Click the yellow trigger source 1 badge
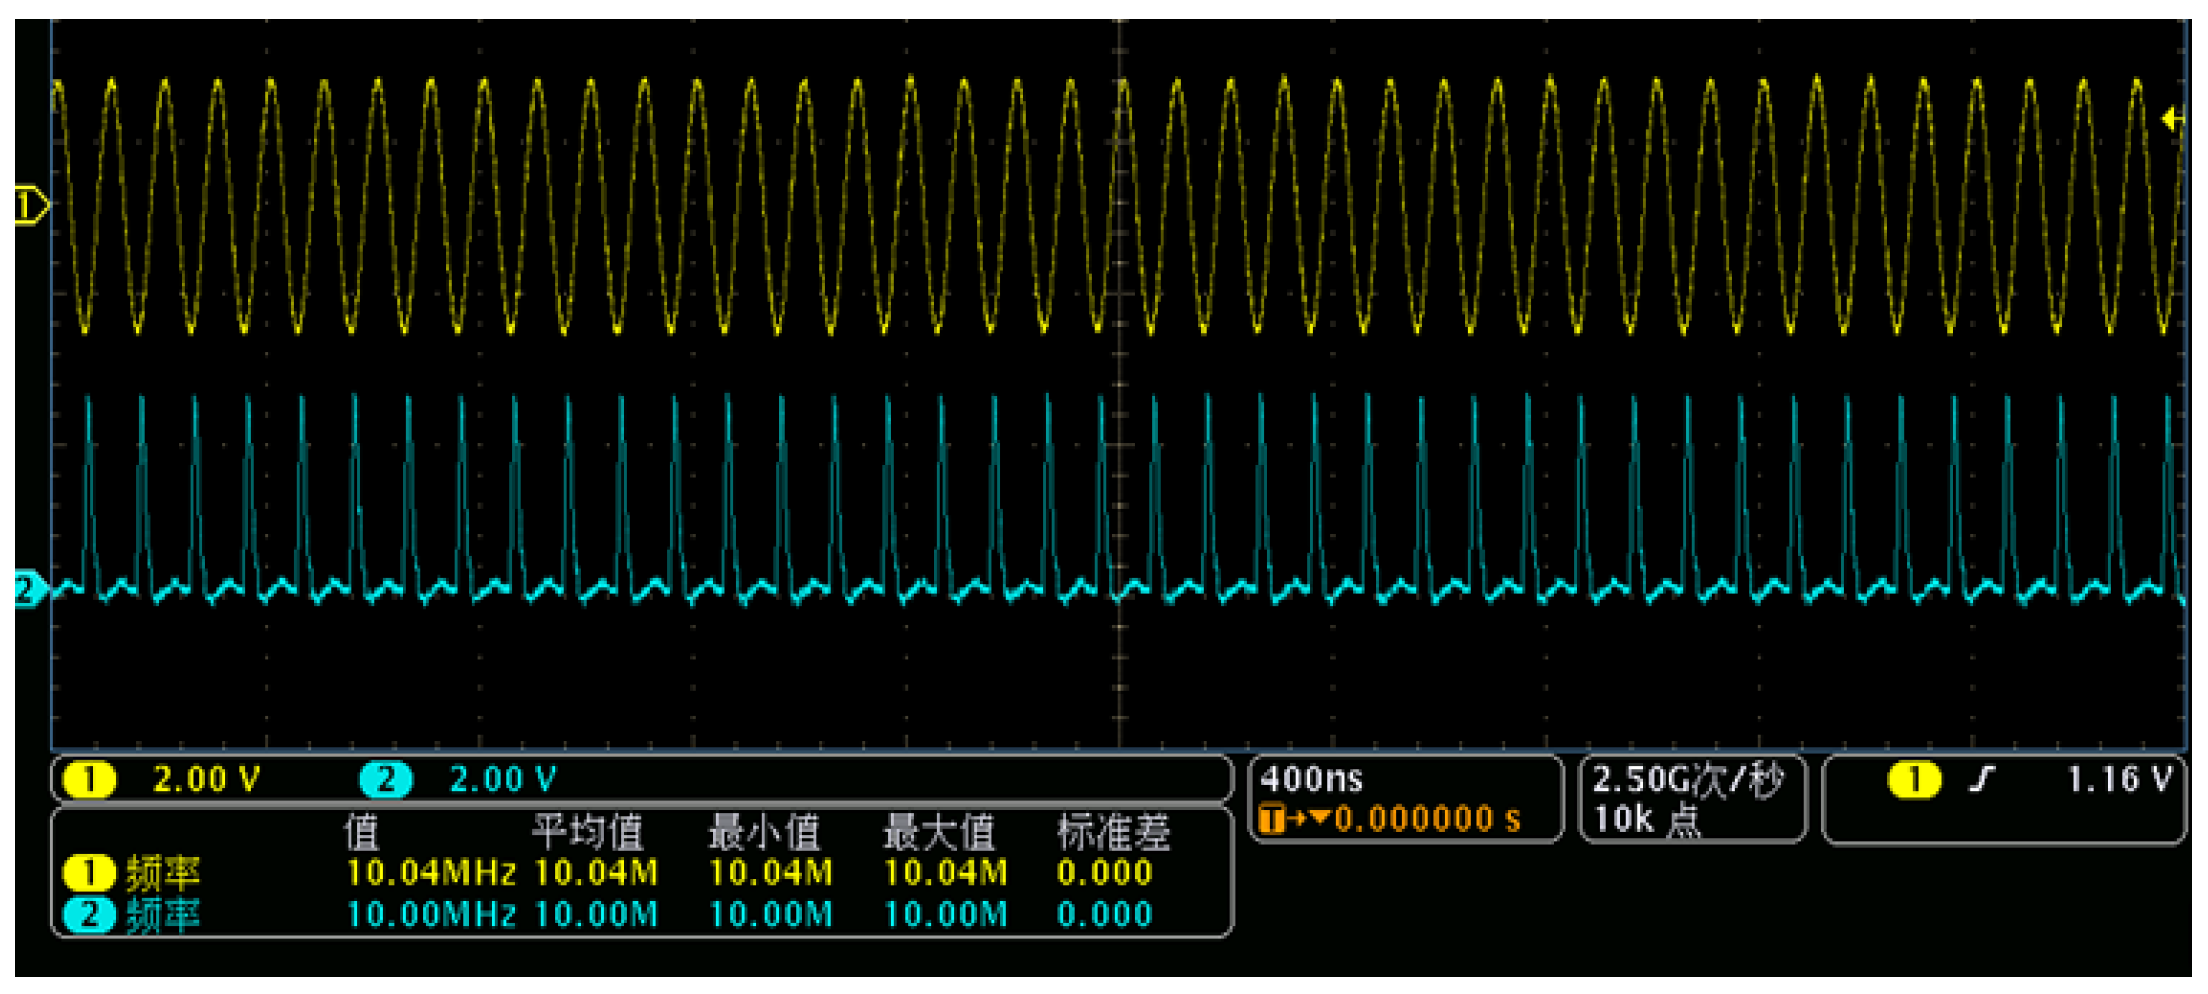This screenshot has height=994, width=2208. coord(1914,779)
